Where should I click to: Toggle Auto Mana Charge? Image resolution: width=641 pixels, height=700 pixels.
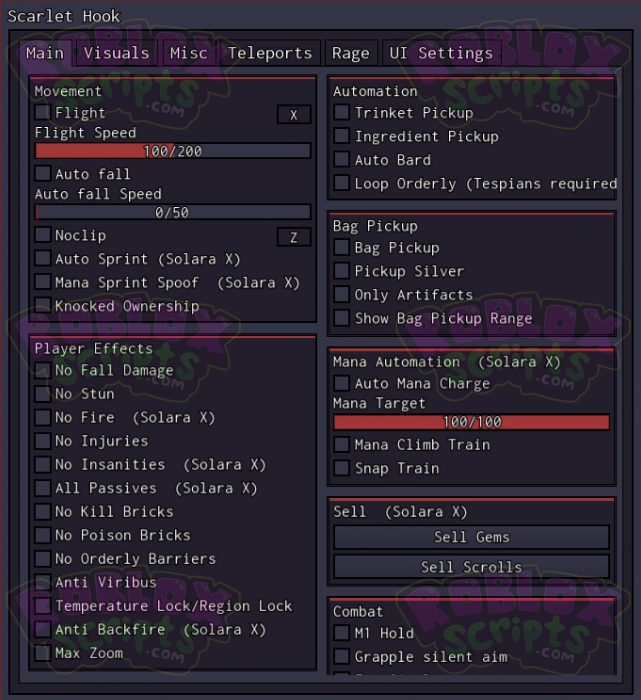click(342, 383)
